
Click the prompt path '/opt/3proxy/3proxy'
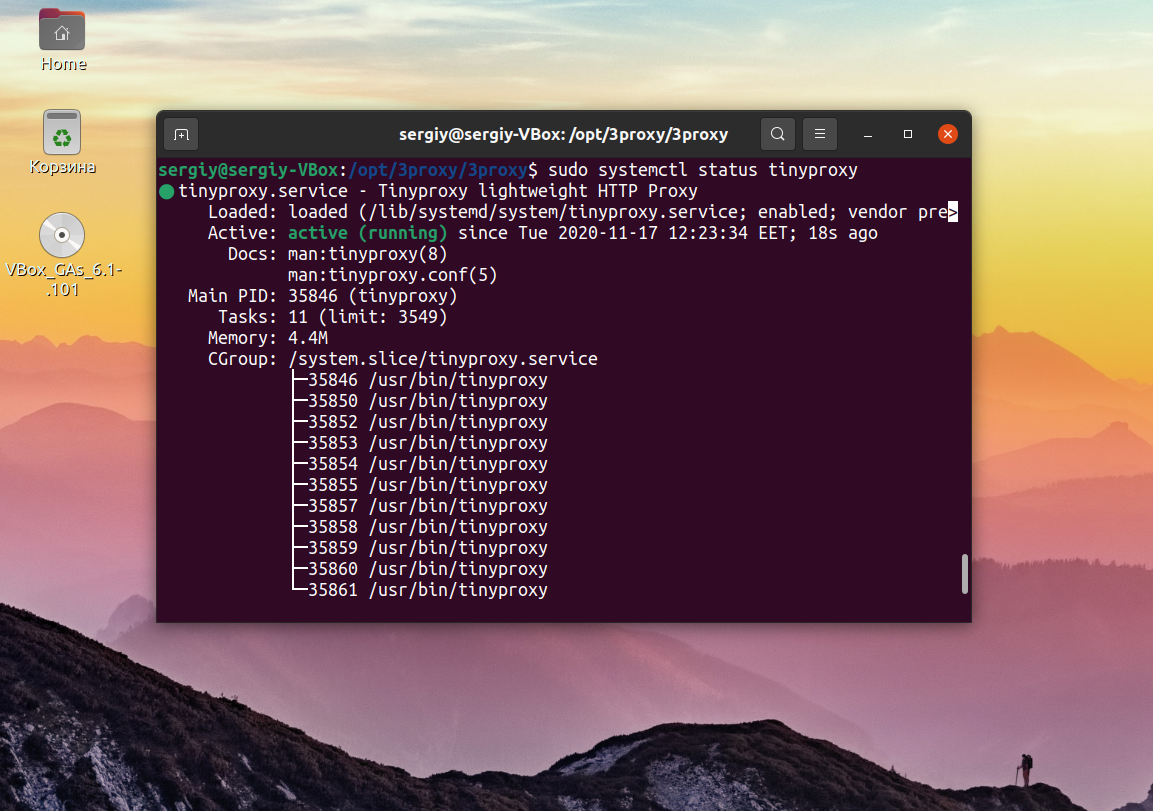click(438, 170)
